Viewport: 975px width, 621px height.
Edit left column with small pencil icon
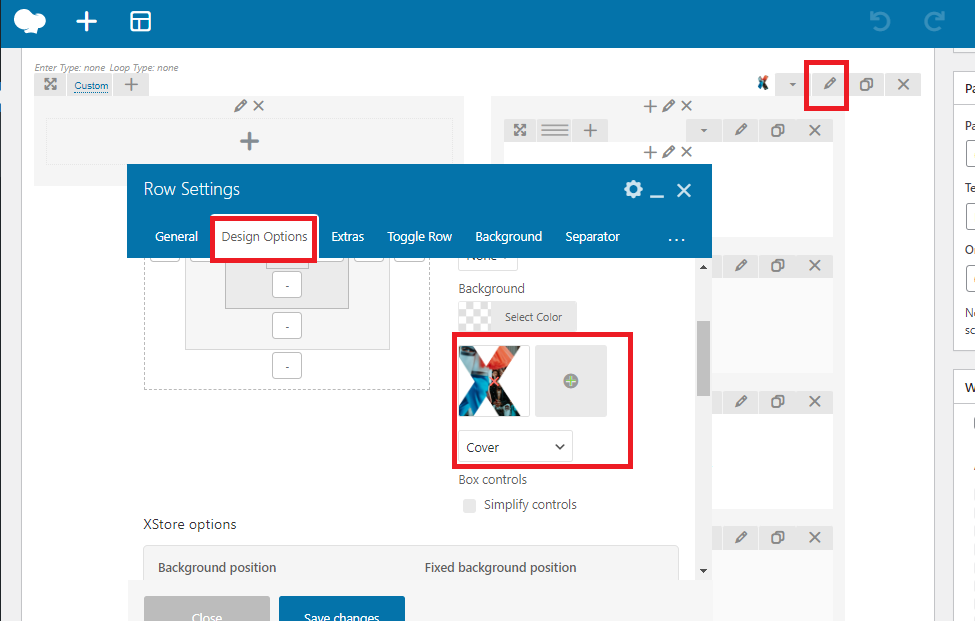pos(241,106)
